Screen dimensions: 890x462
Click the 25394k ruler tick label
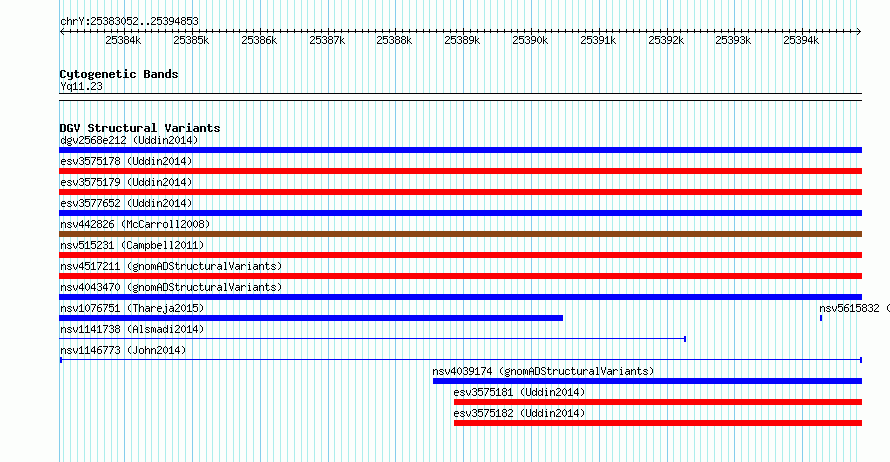pyautogui.click(x=801, y=40)
